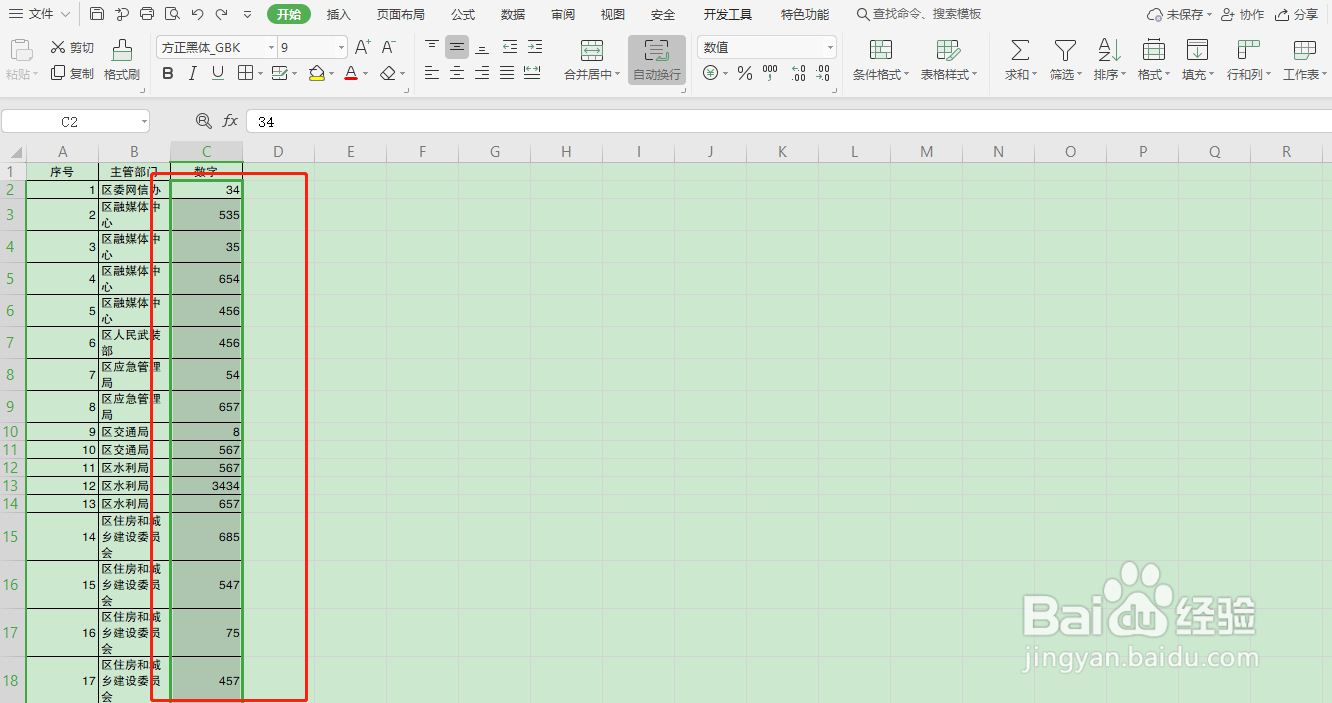1332x703 pixels.
Task: Click the 未保存 unsaved status button
Action: (x=1179, y=14)
